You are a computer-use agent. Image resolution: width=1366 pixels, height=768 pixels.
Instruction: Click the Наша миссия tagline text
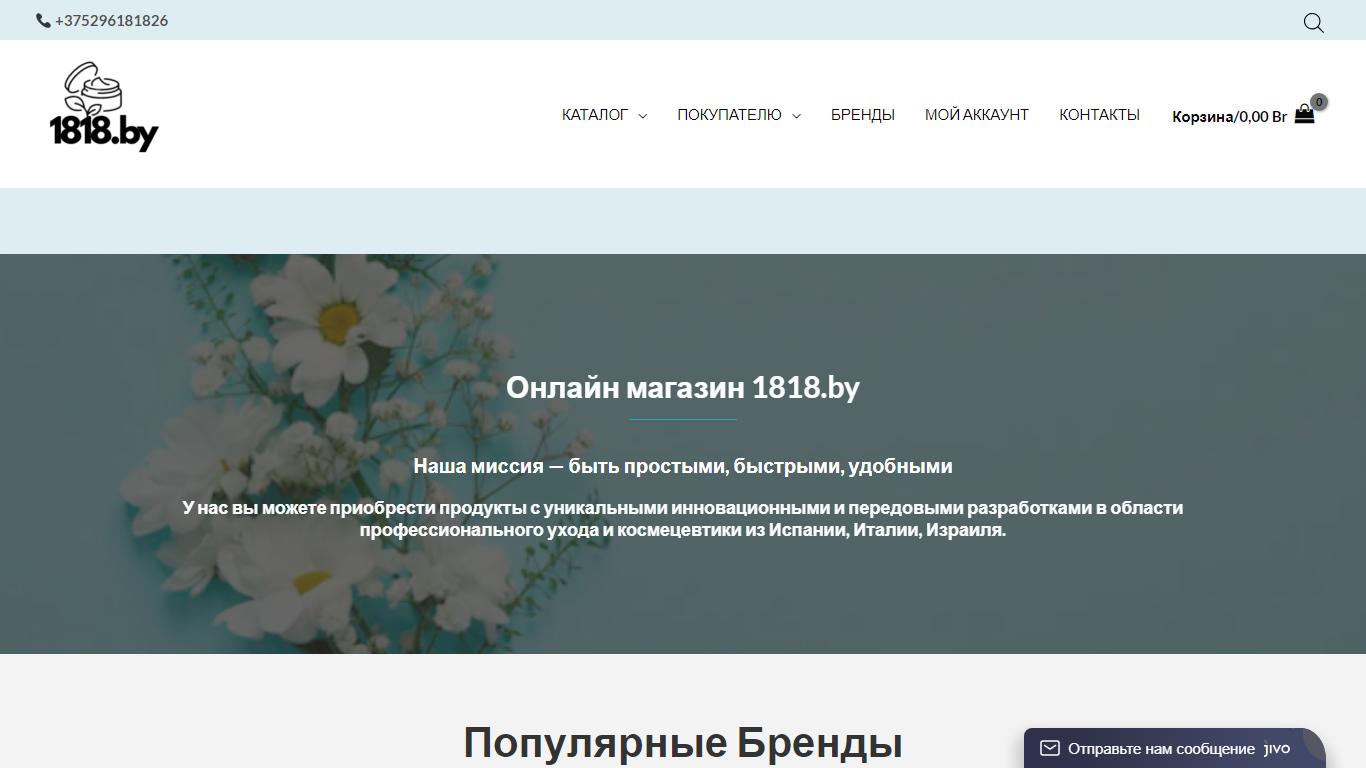pyautogui.click(x=683, y=466)
